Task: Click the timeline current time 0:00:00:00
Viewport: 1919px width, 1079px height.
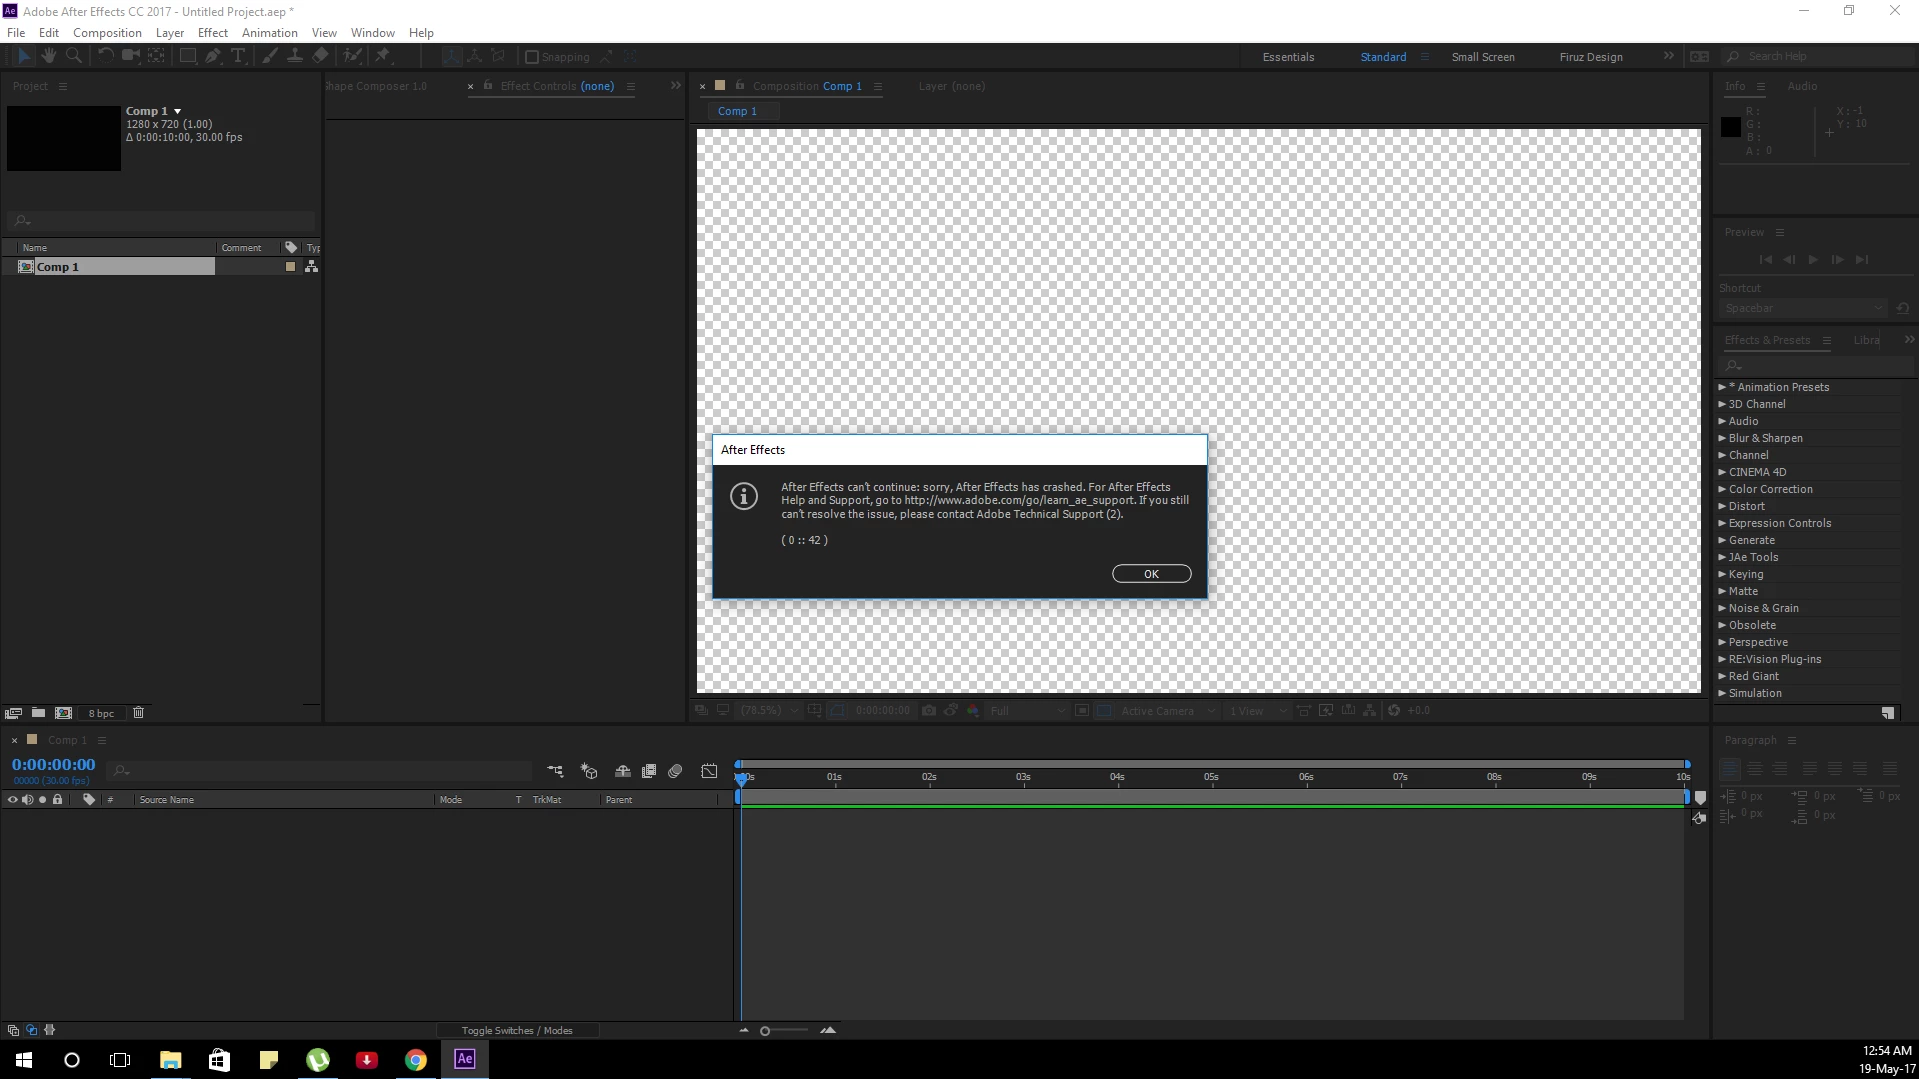Action: 53,765
